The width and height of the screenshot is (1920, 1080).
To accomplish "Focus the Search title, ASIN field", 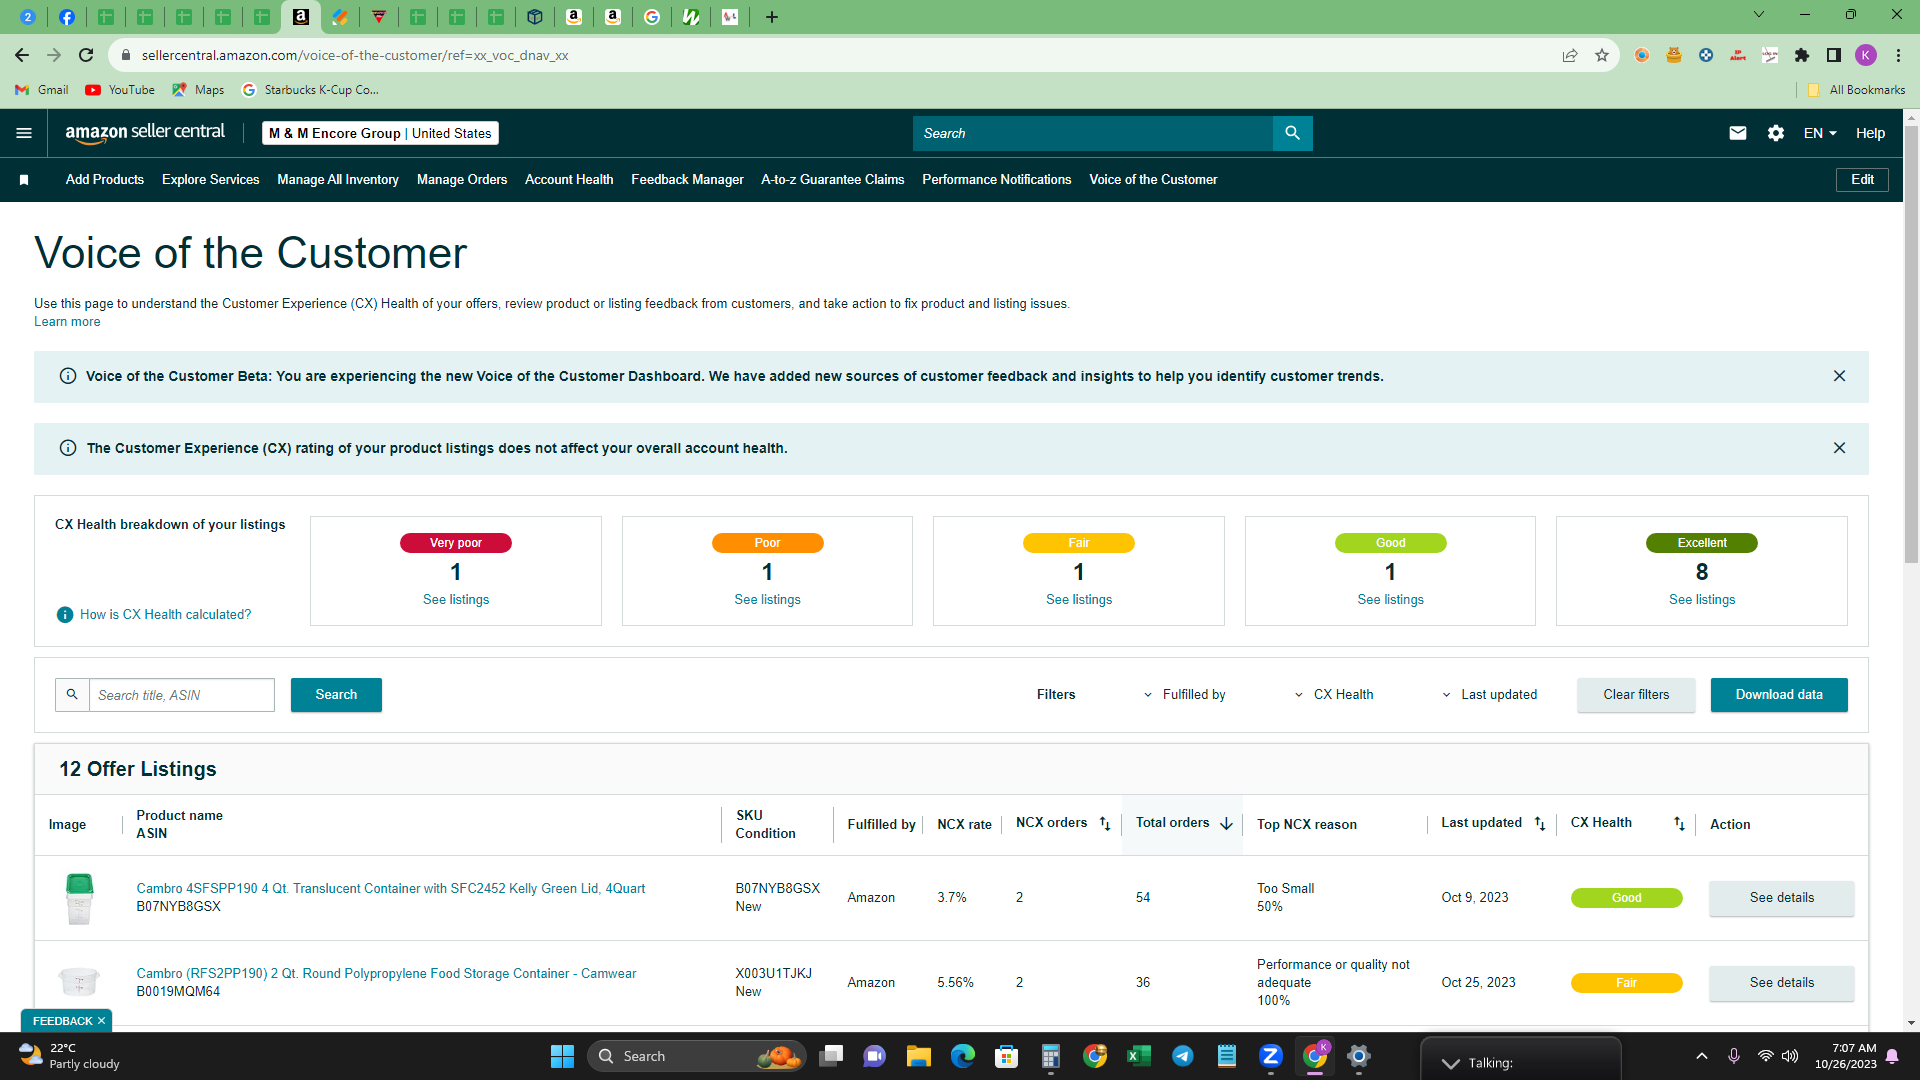I will 181,695.
